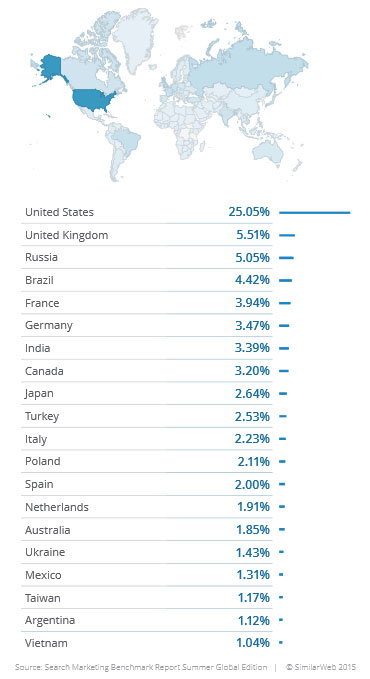
Task: Click the Search Marketing Benchmark Report source text
Action: point(141,667)
